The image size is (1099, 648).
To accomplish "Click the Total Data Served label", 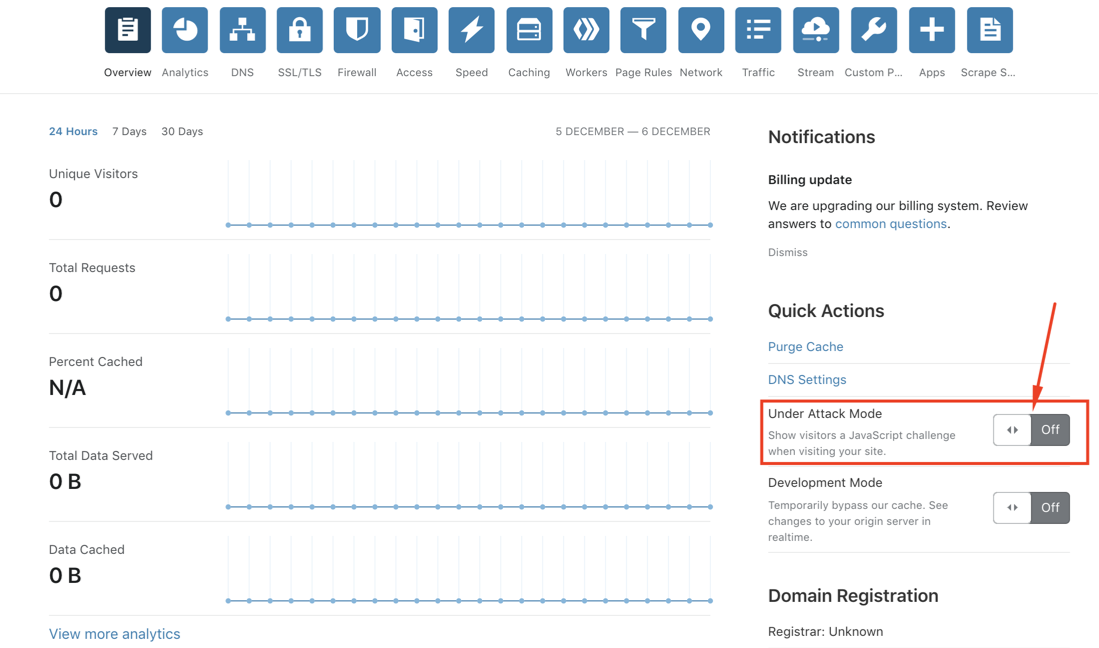I will pyautogui.click(x=100, y=455).
